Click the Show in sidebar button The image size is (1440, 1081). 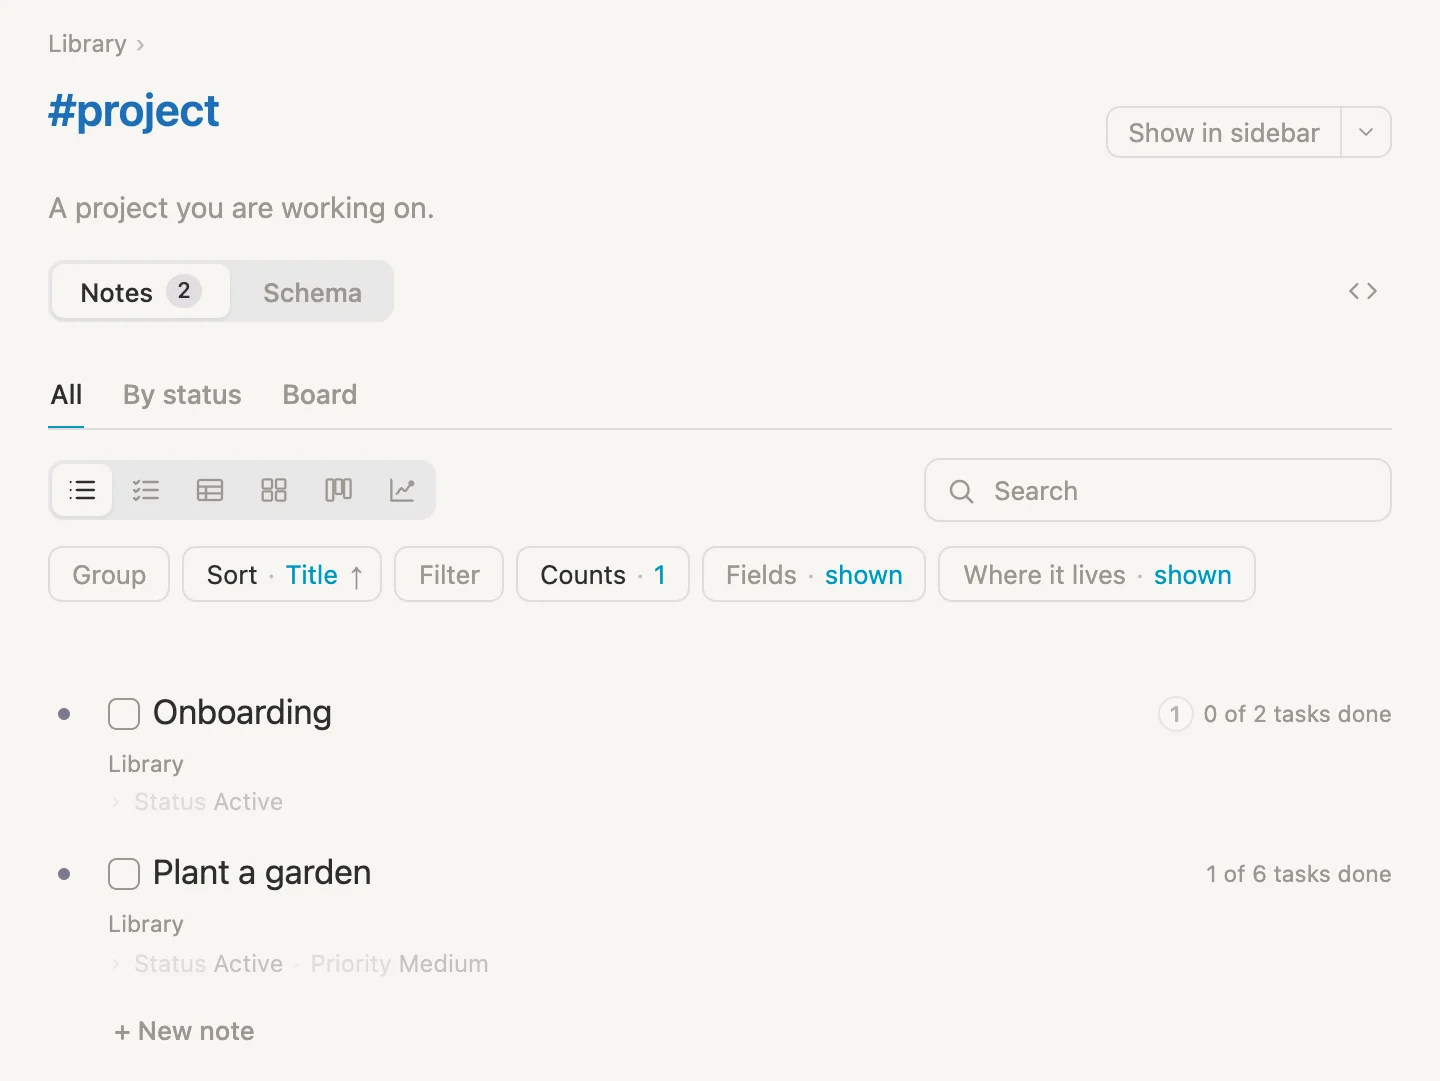coord(1224,132)
